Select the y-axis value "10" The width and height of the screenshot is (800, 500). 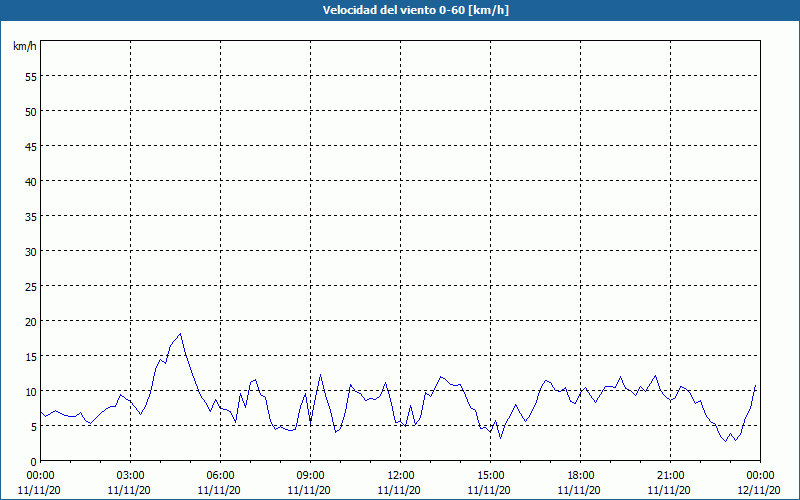pyautogui.click(x=31, y=391)
